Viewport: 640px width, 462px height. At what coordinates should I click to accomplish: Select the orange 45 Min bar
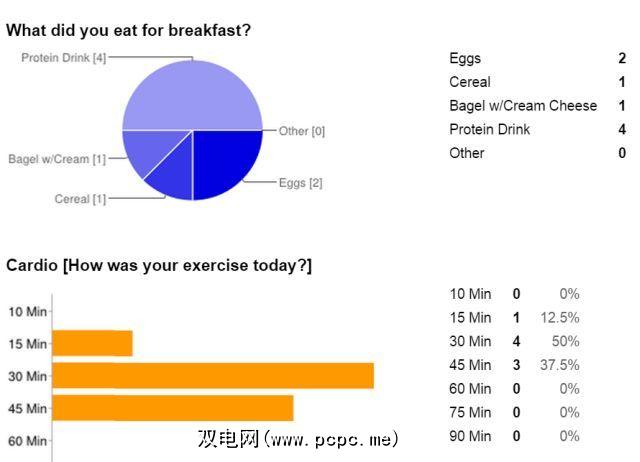172,408
